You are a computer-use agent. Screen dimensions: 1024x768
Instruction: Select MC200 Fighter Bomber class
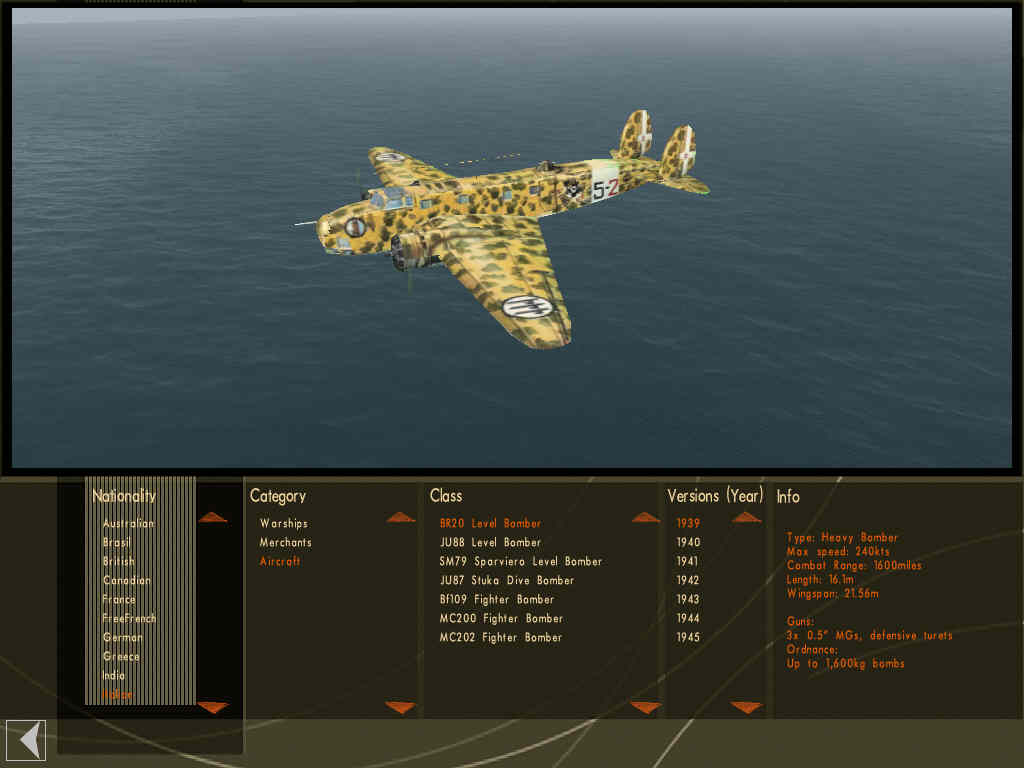point(501,618)
